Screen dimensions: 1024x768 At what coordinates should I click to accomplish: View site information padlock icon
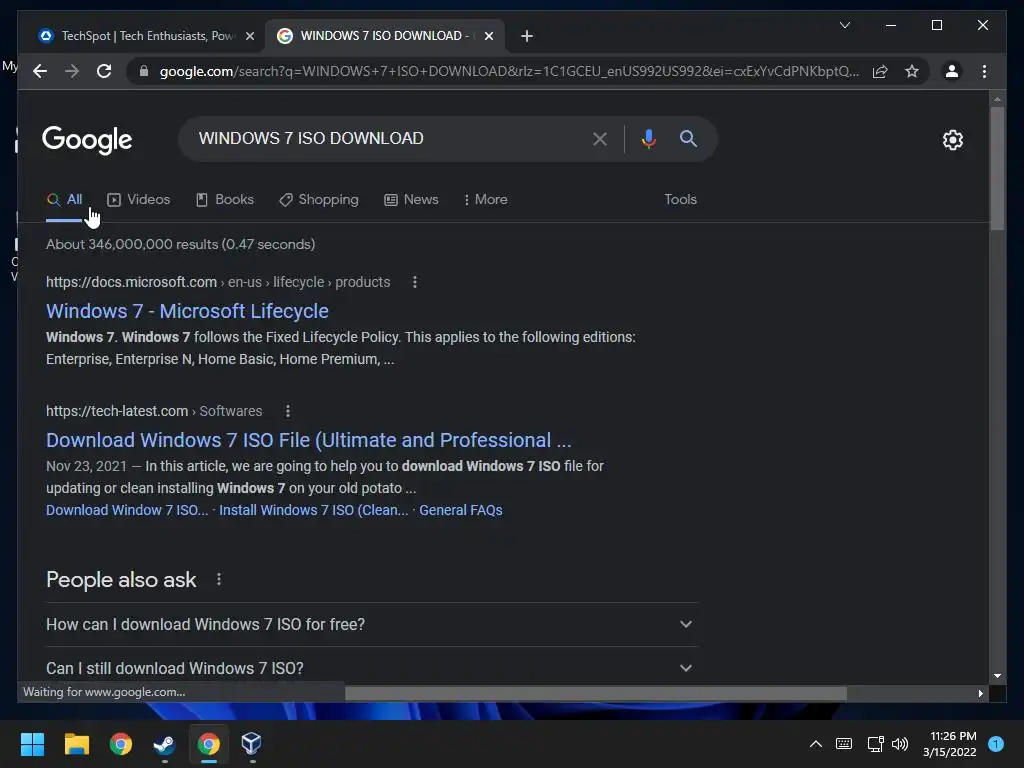(x=144, y=71)
